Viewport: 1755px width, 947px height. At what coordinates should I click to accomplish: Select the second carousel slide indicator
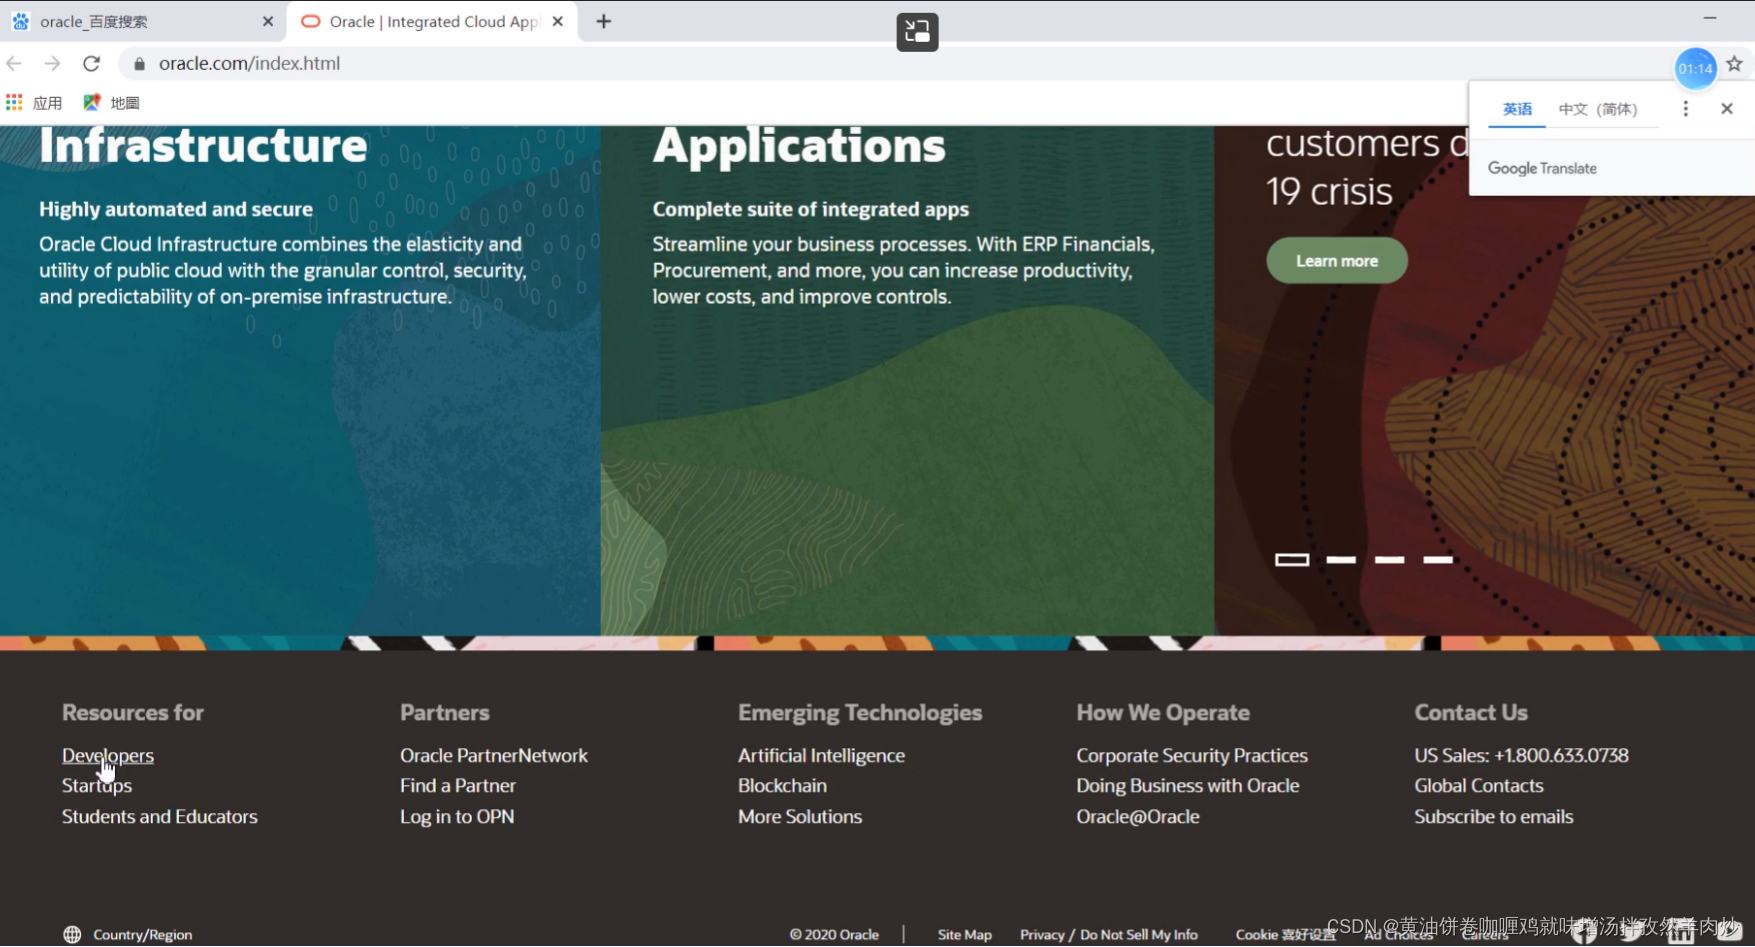coord(1341,559)
